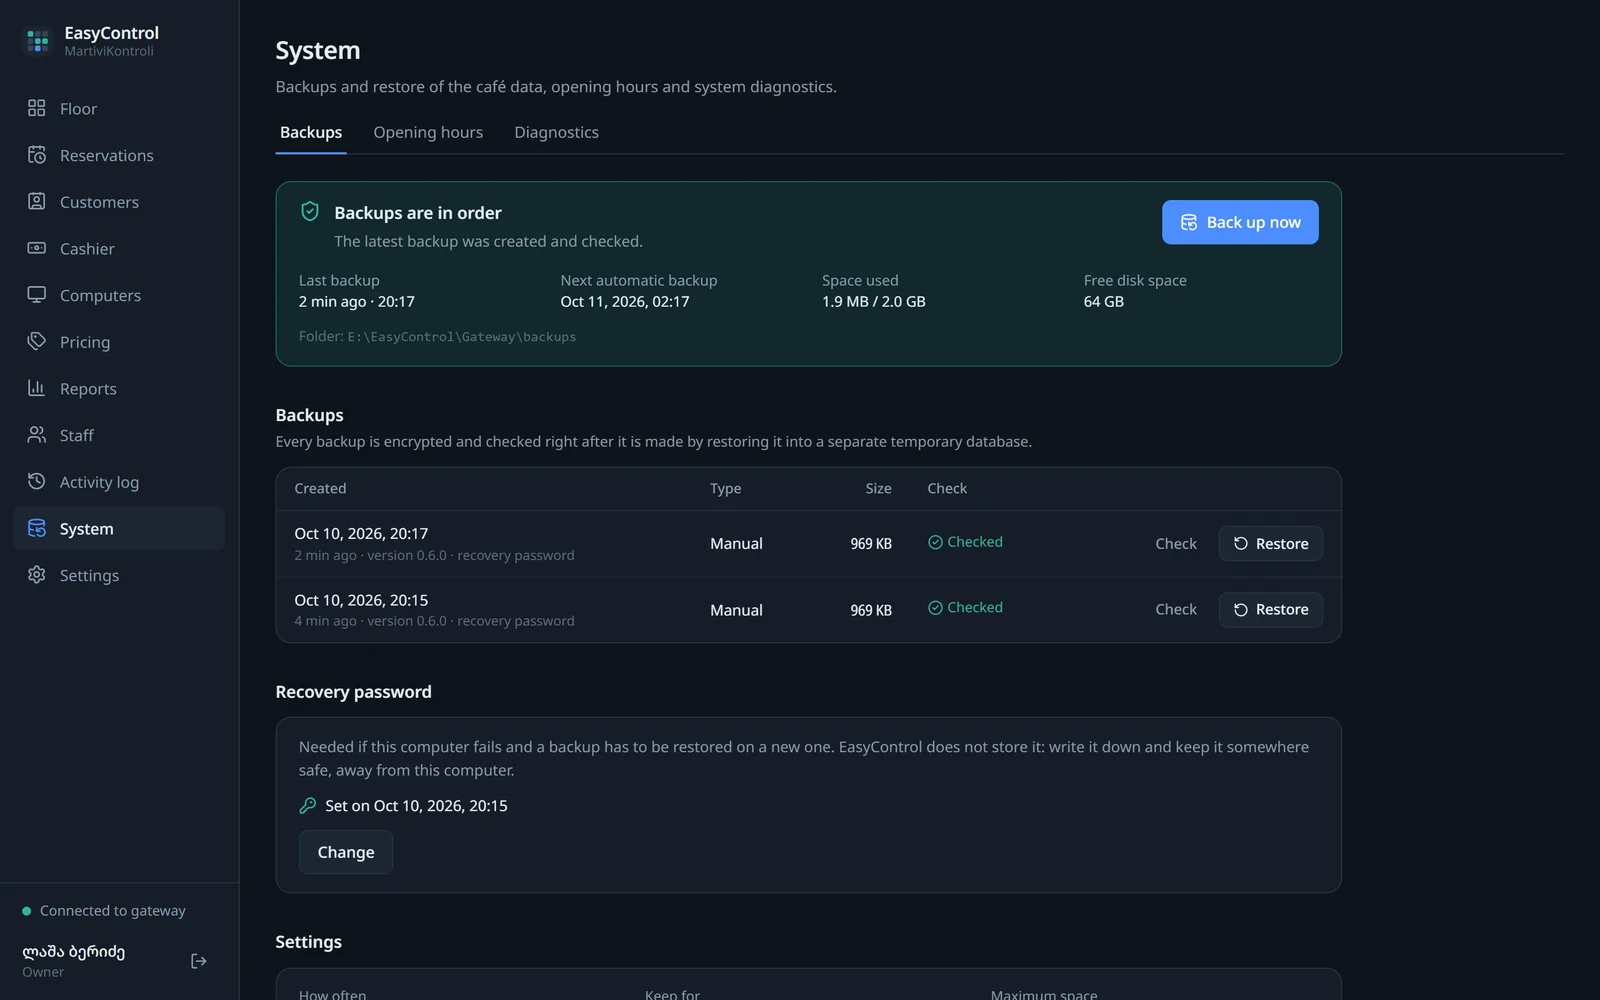Click the Back up now button
1600x1000 pixels.
[x=1240, y=222]
